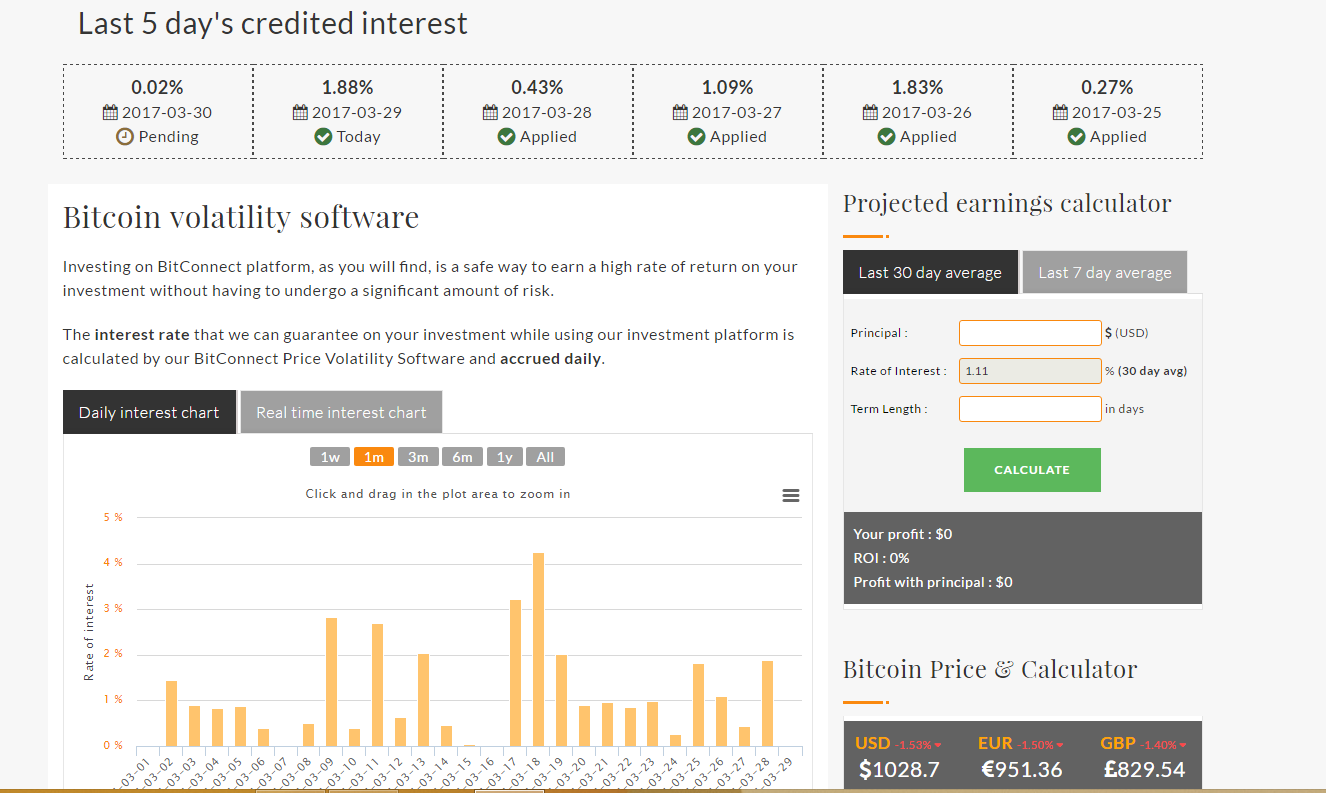Switch to Real time interest chart tab
The width and height of the screenshot is (1326, 793).
coord(341,412)
